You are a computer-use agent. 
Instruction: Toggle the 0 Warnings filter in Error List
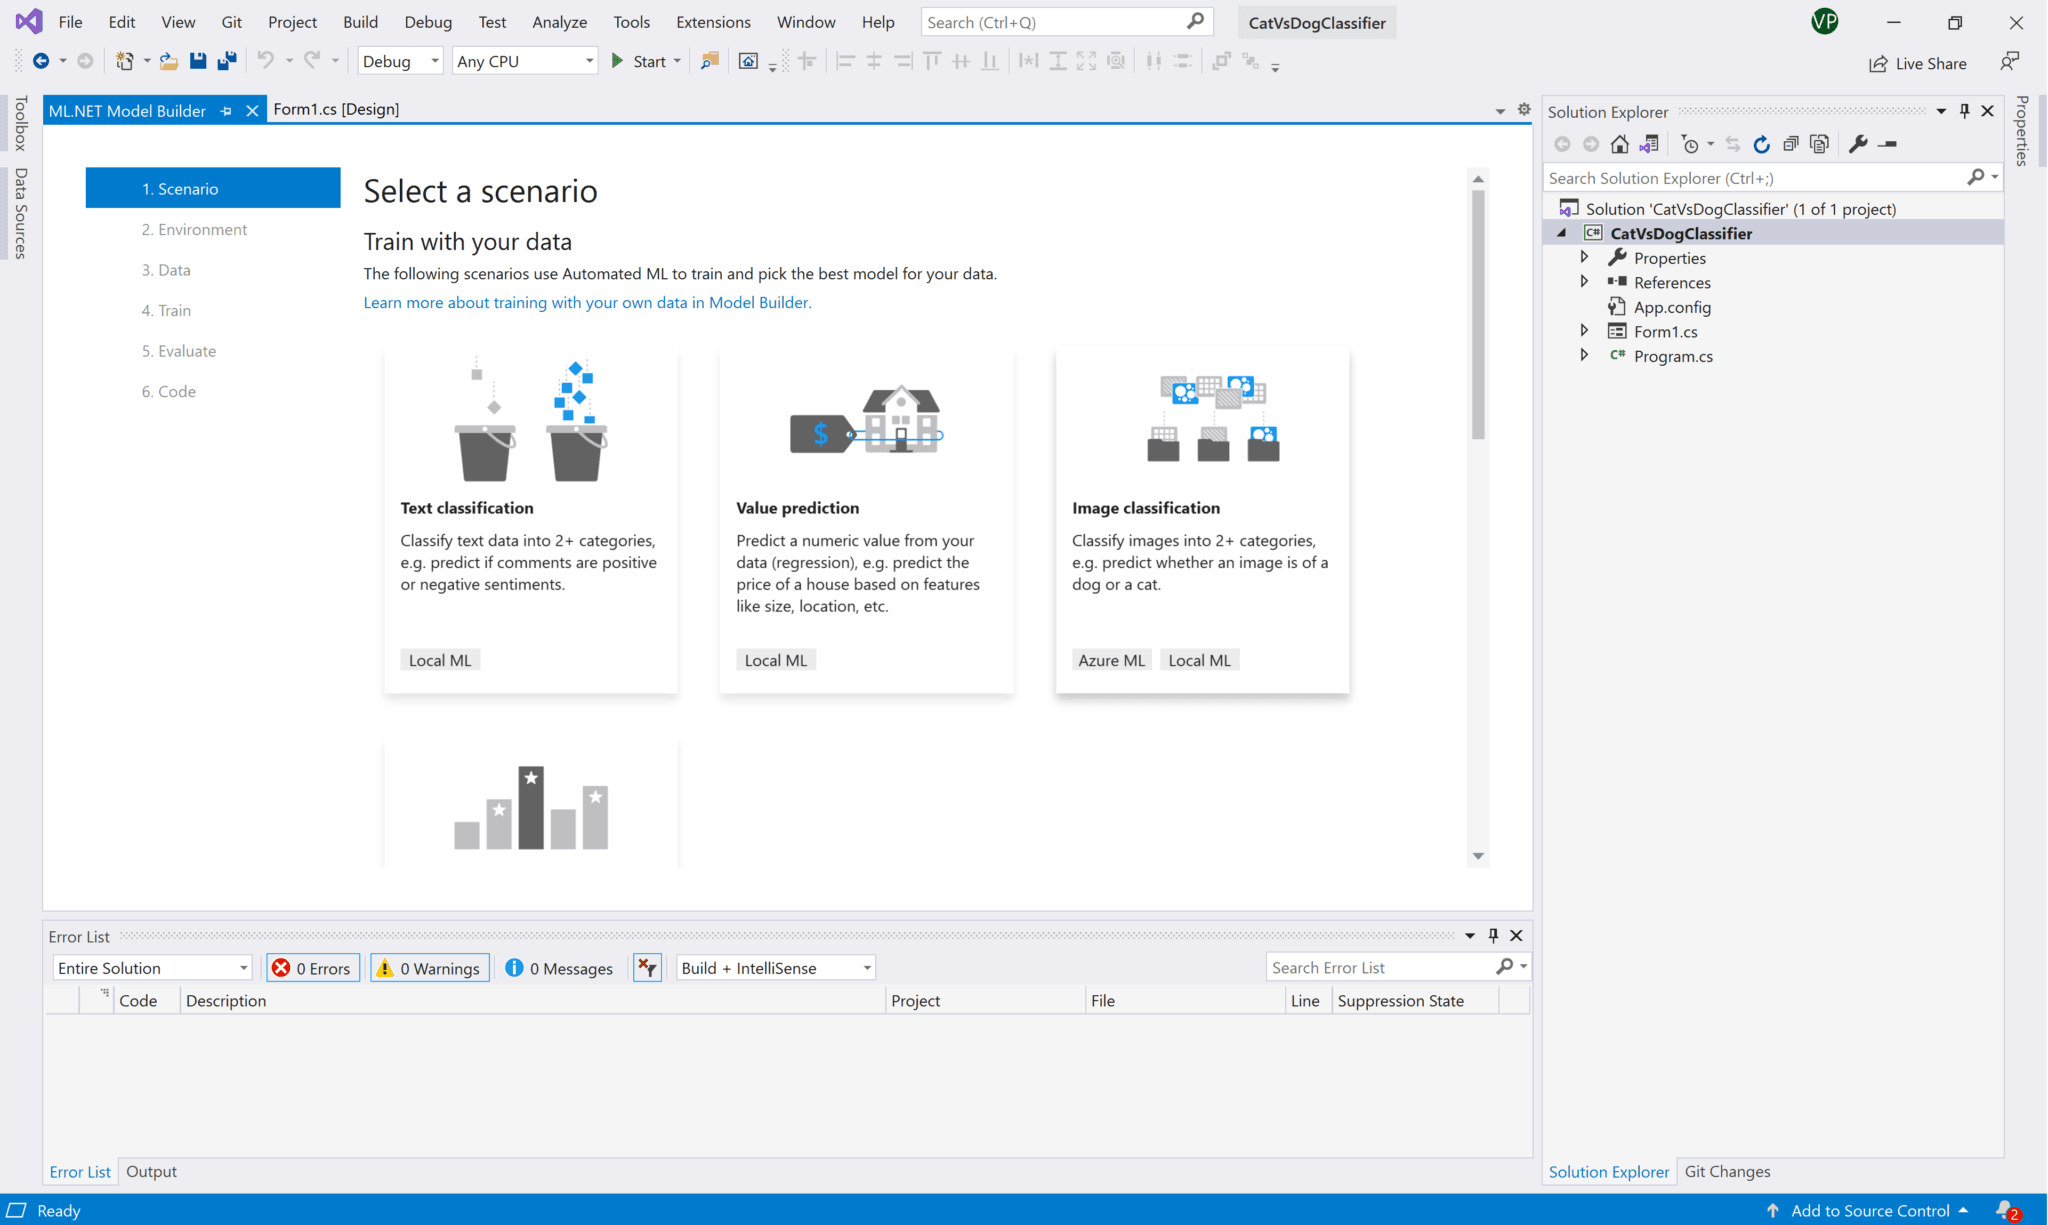coord(429,967)
